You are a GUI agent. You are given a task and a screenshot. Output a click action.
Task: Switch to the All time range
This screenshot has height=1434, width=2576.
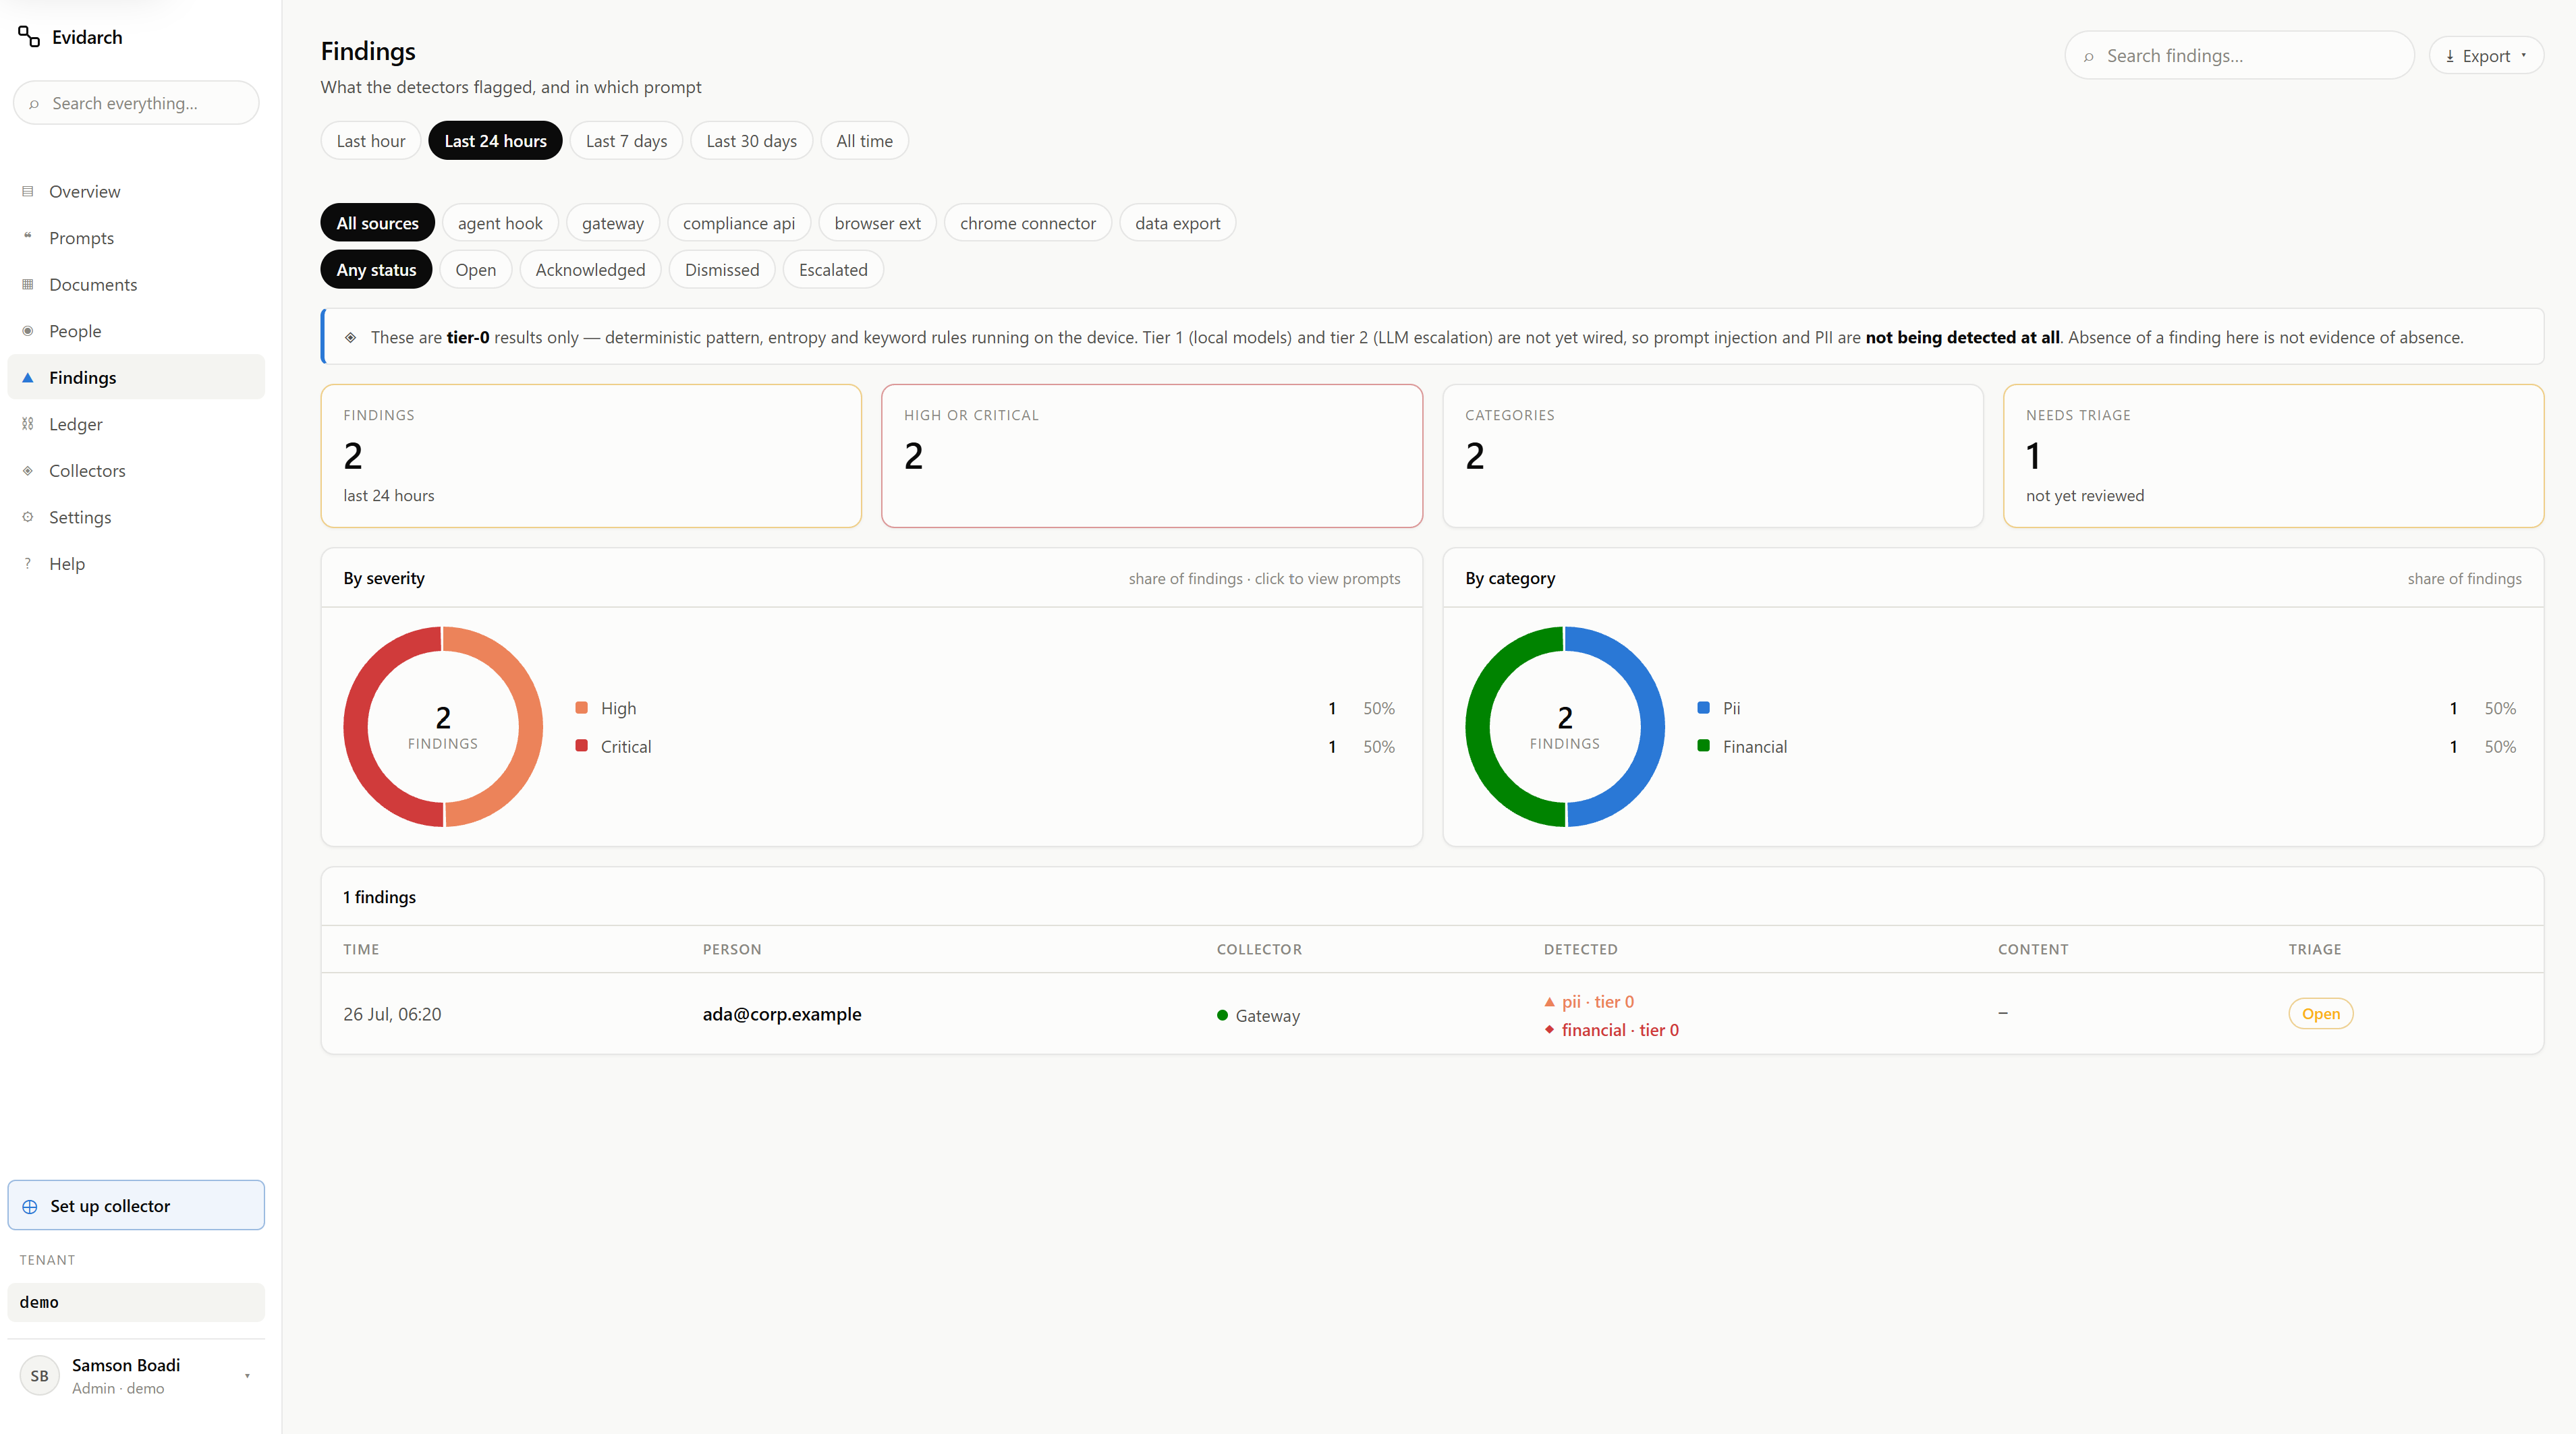pyautogui.click(x=864, y=141)
